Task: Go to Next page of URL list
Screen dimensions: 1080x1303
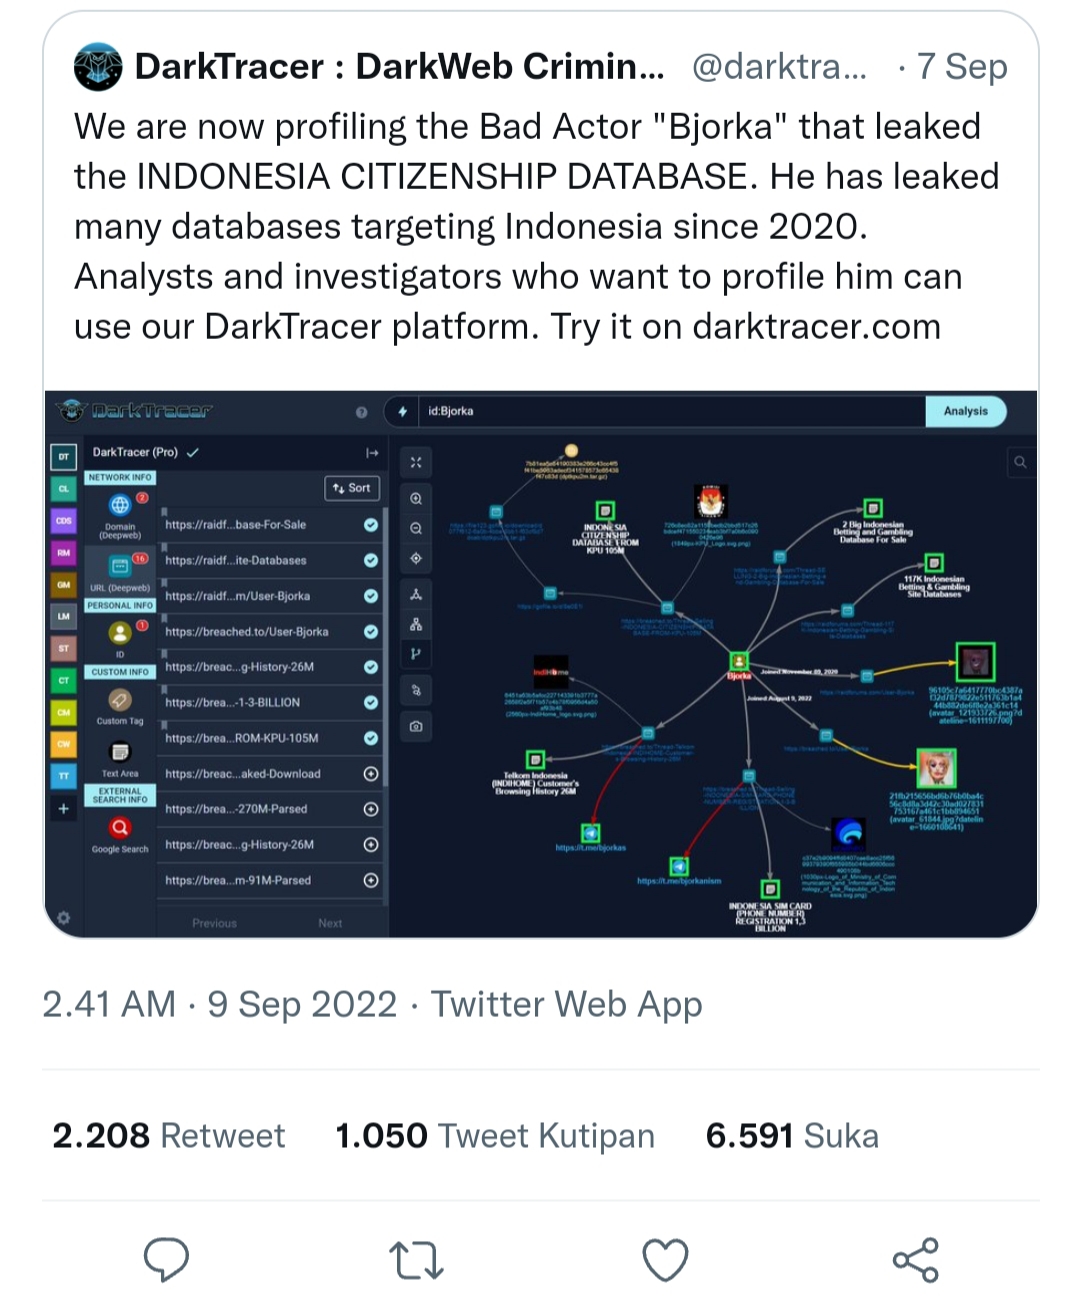Action: (x=330, y=923)
